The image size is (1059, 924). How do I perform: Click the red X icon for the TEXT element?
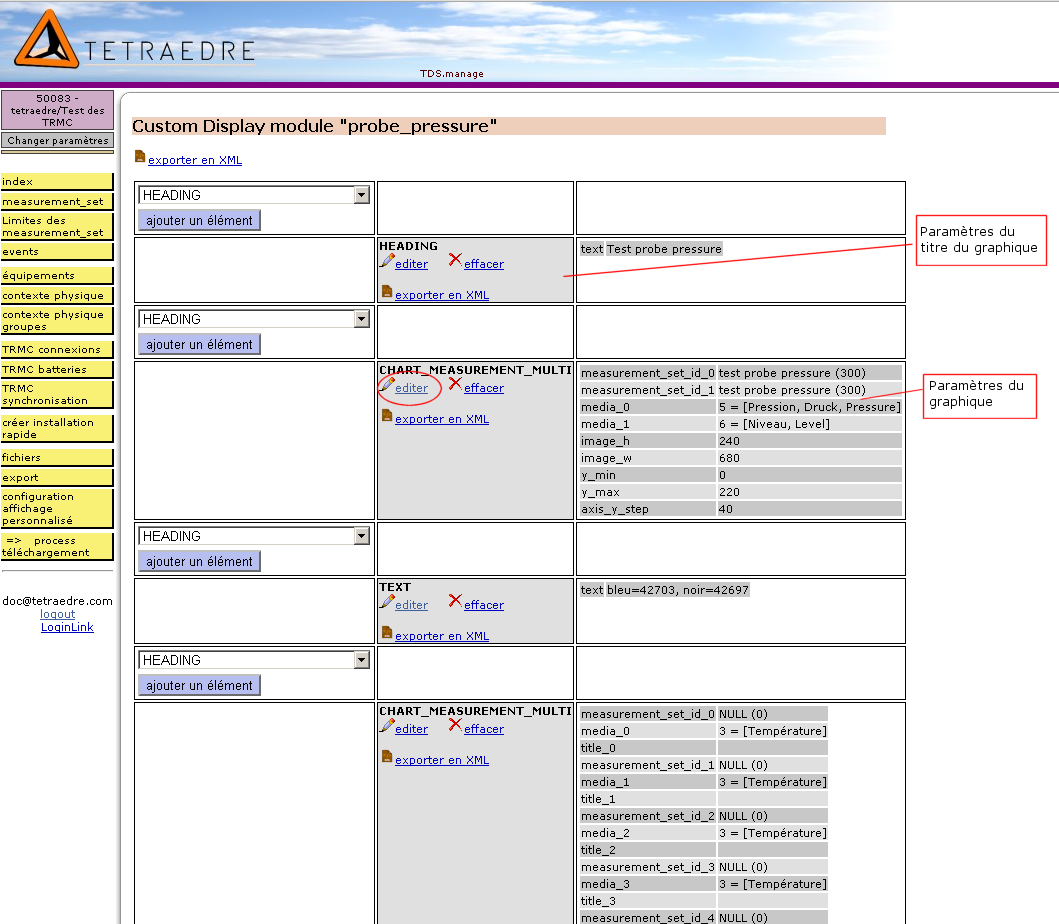455,601
